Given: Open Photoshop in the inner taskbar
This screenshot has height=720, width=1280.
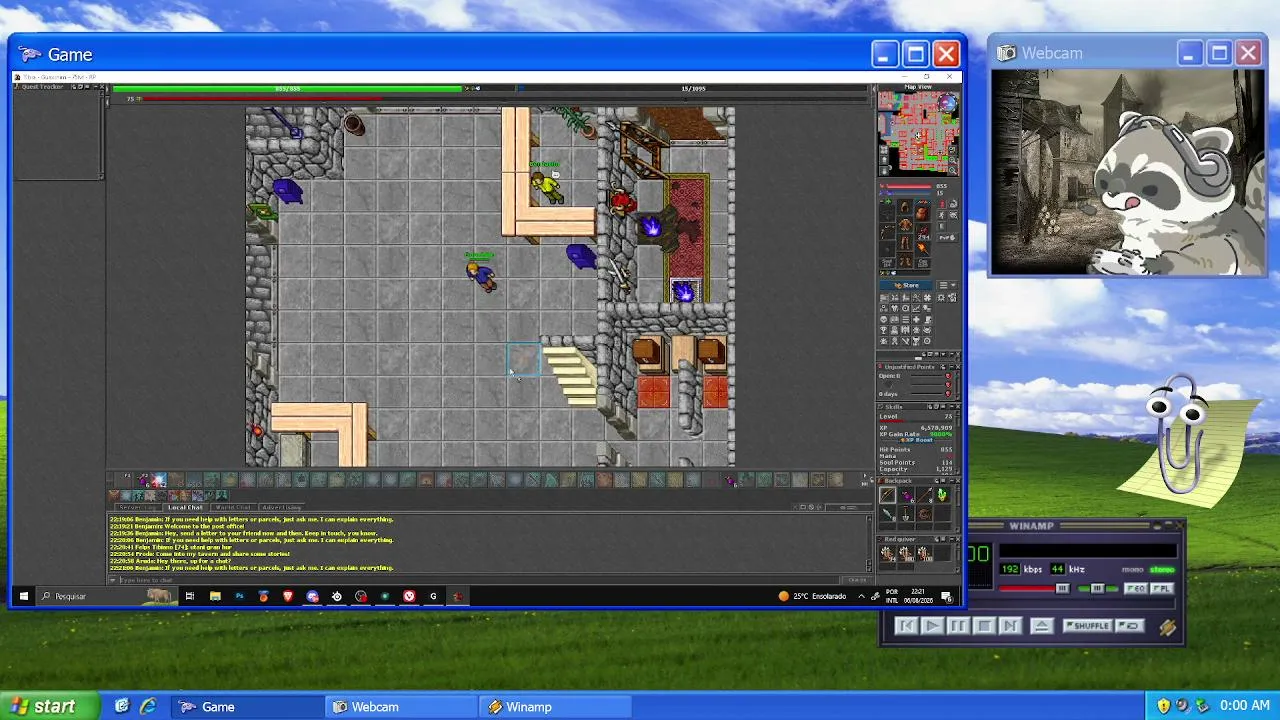Looking at the screenshot, I should pyautogui.click(x=239, y=596).
